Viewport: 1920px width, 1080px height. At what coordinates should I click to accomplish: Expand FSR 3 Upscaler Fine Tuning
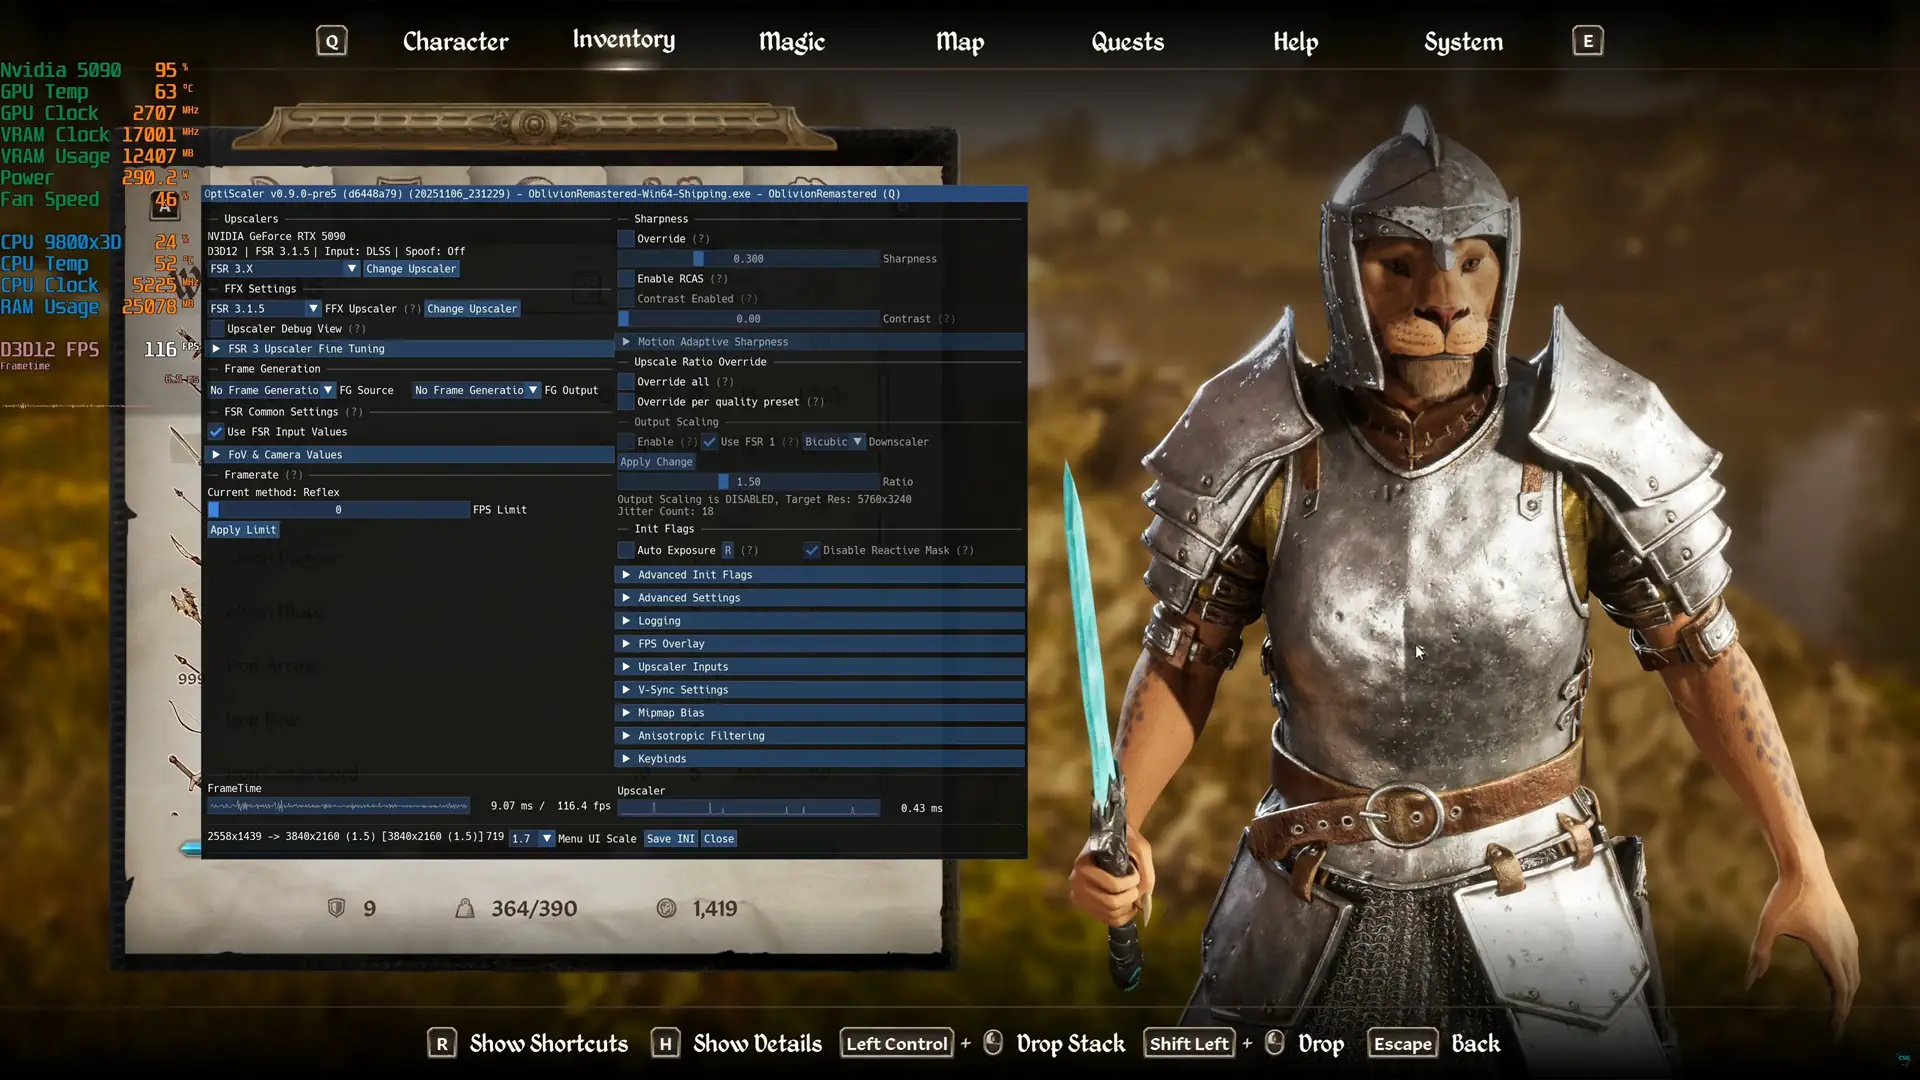(410, 349)
